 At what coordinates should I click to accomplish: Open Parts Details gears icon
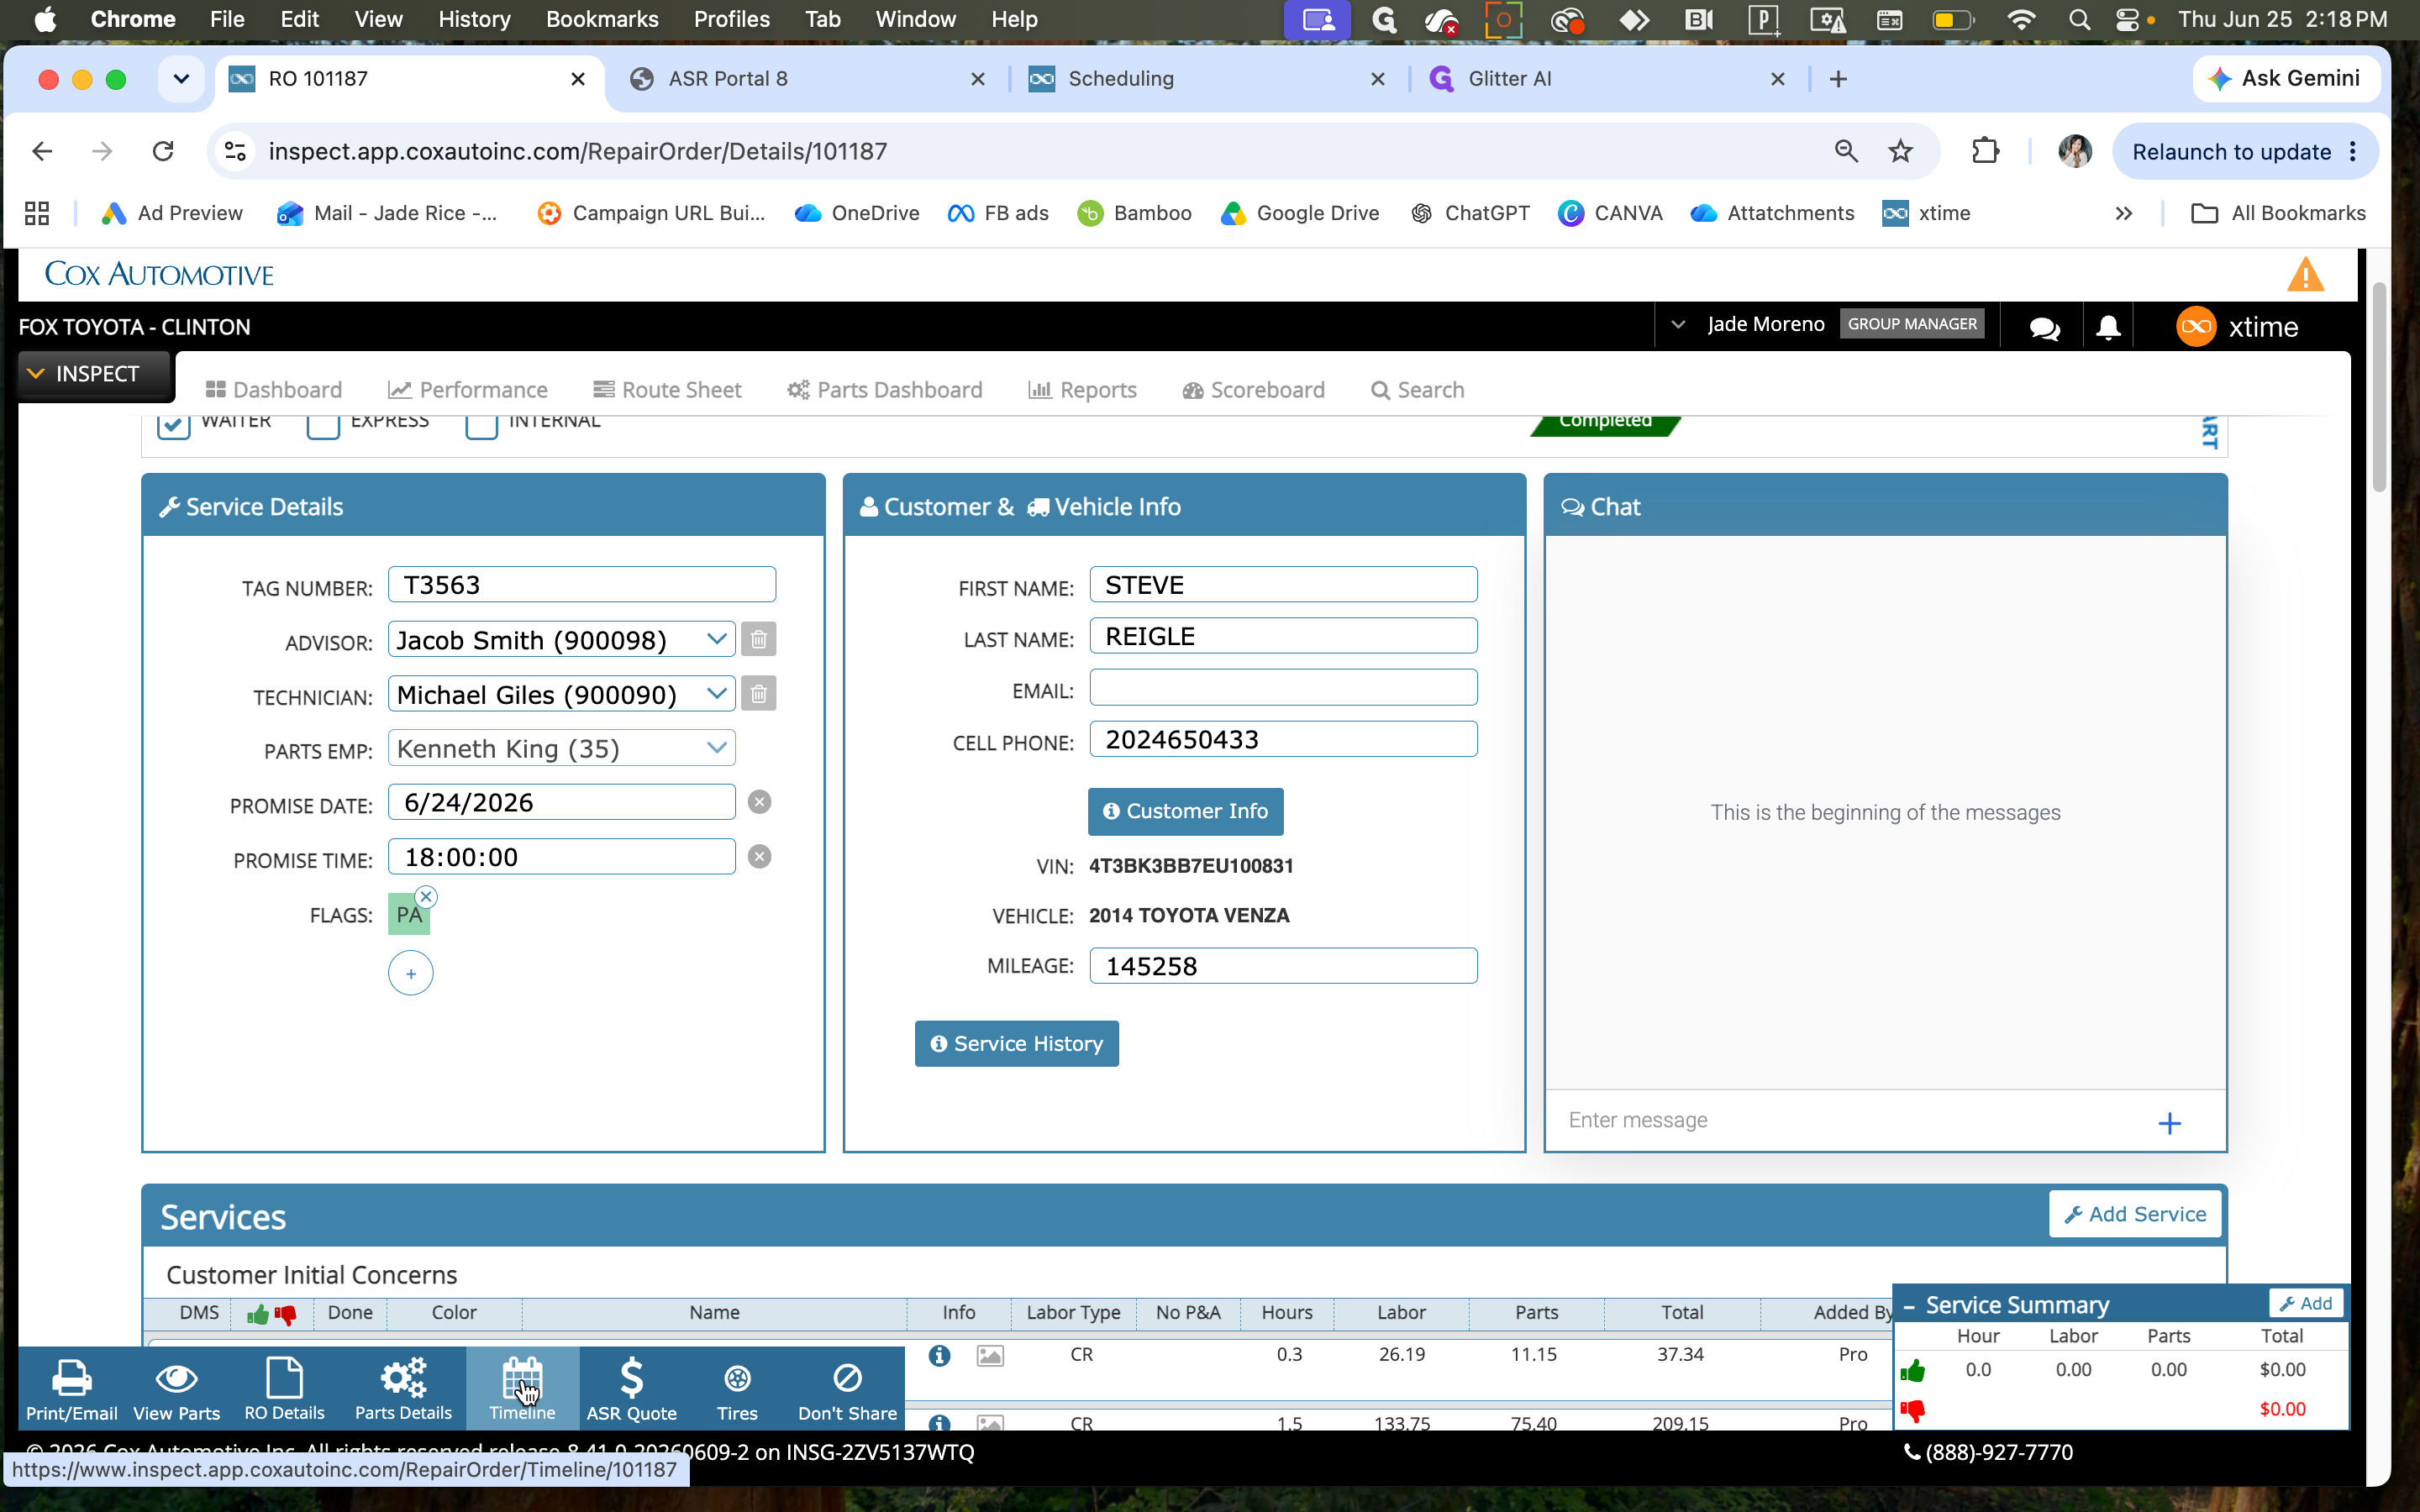403,1389
